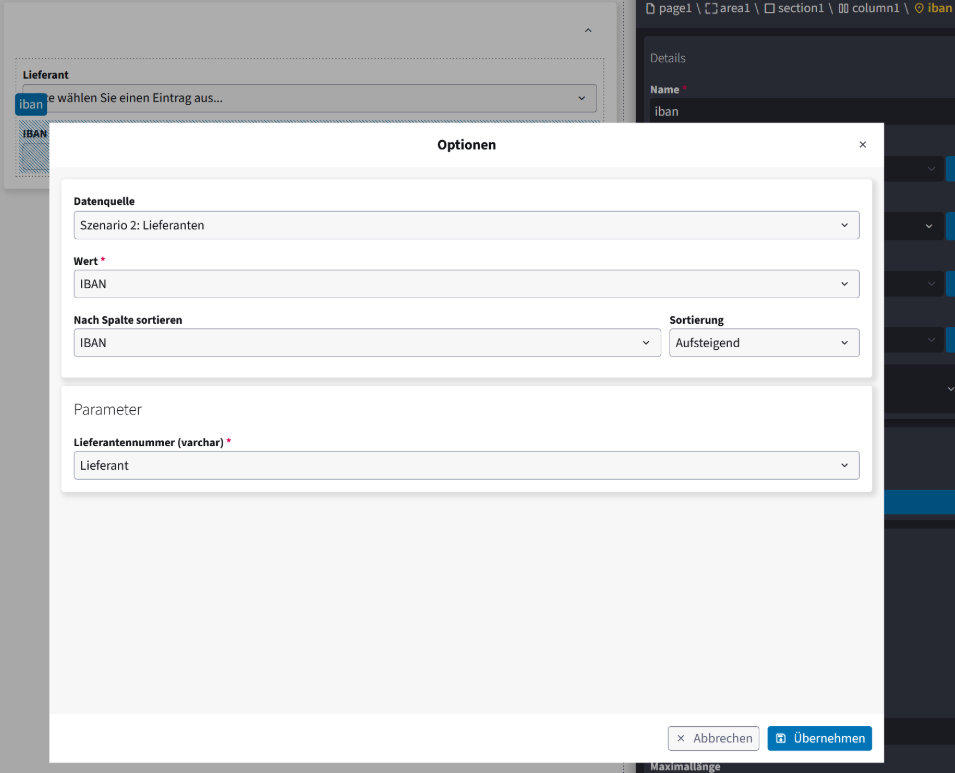This screenshot has height=773, width=955.
Task: Click the Datenquelle label
Action: point(104,201)
